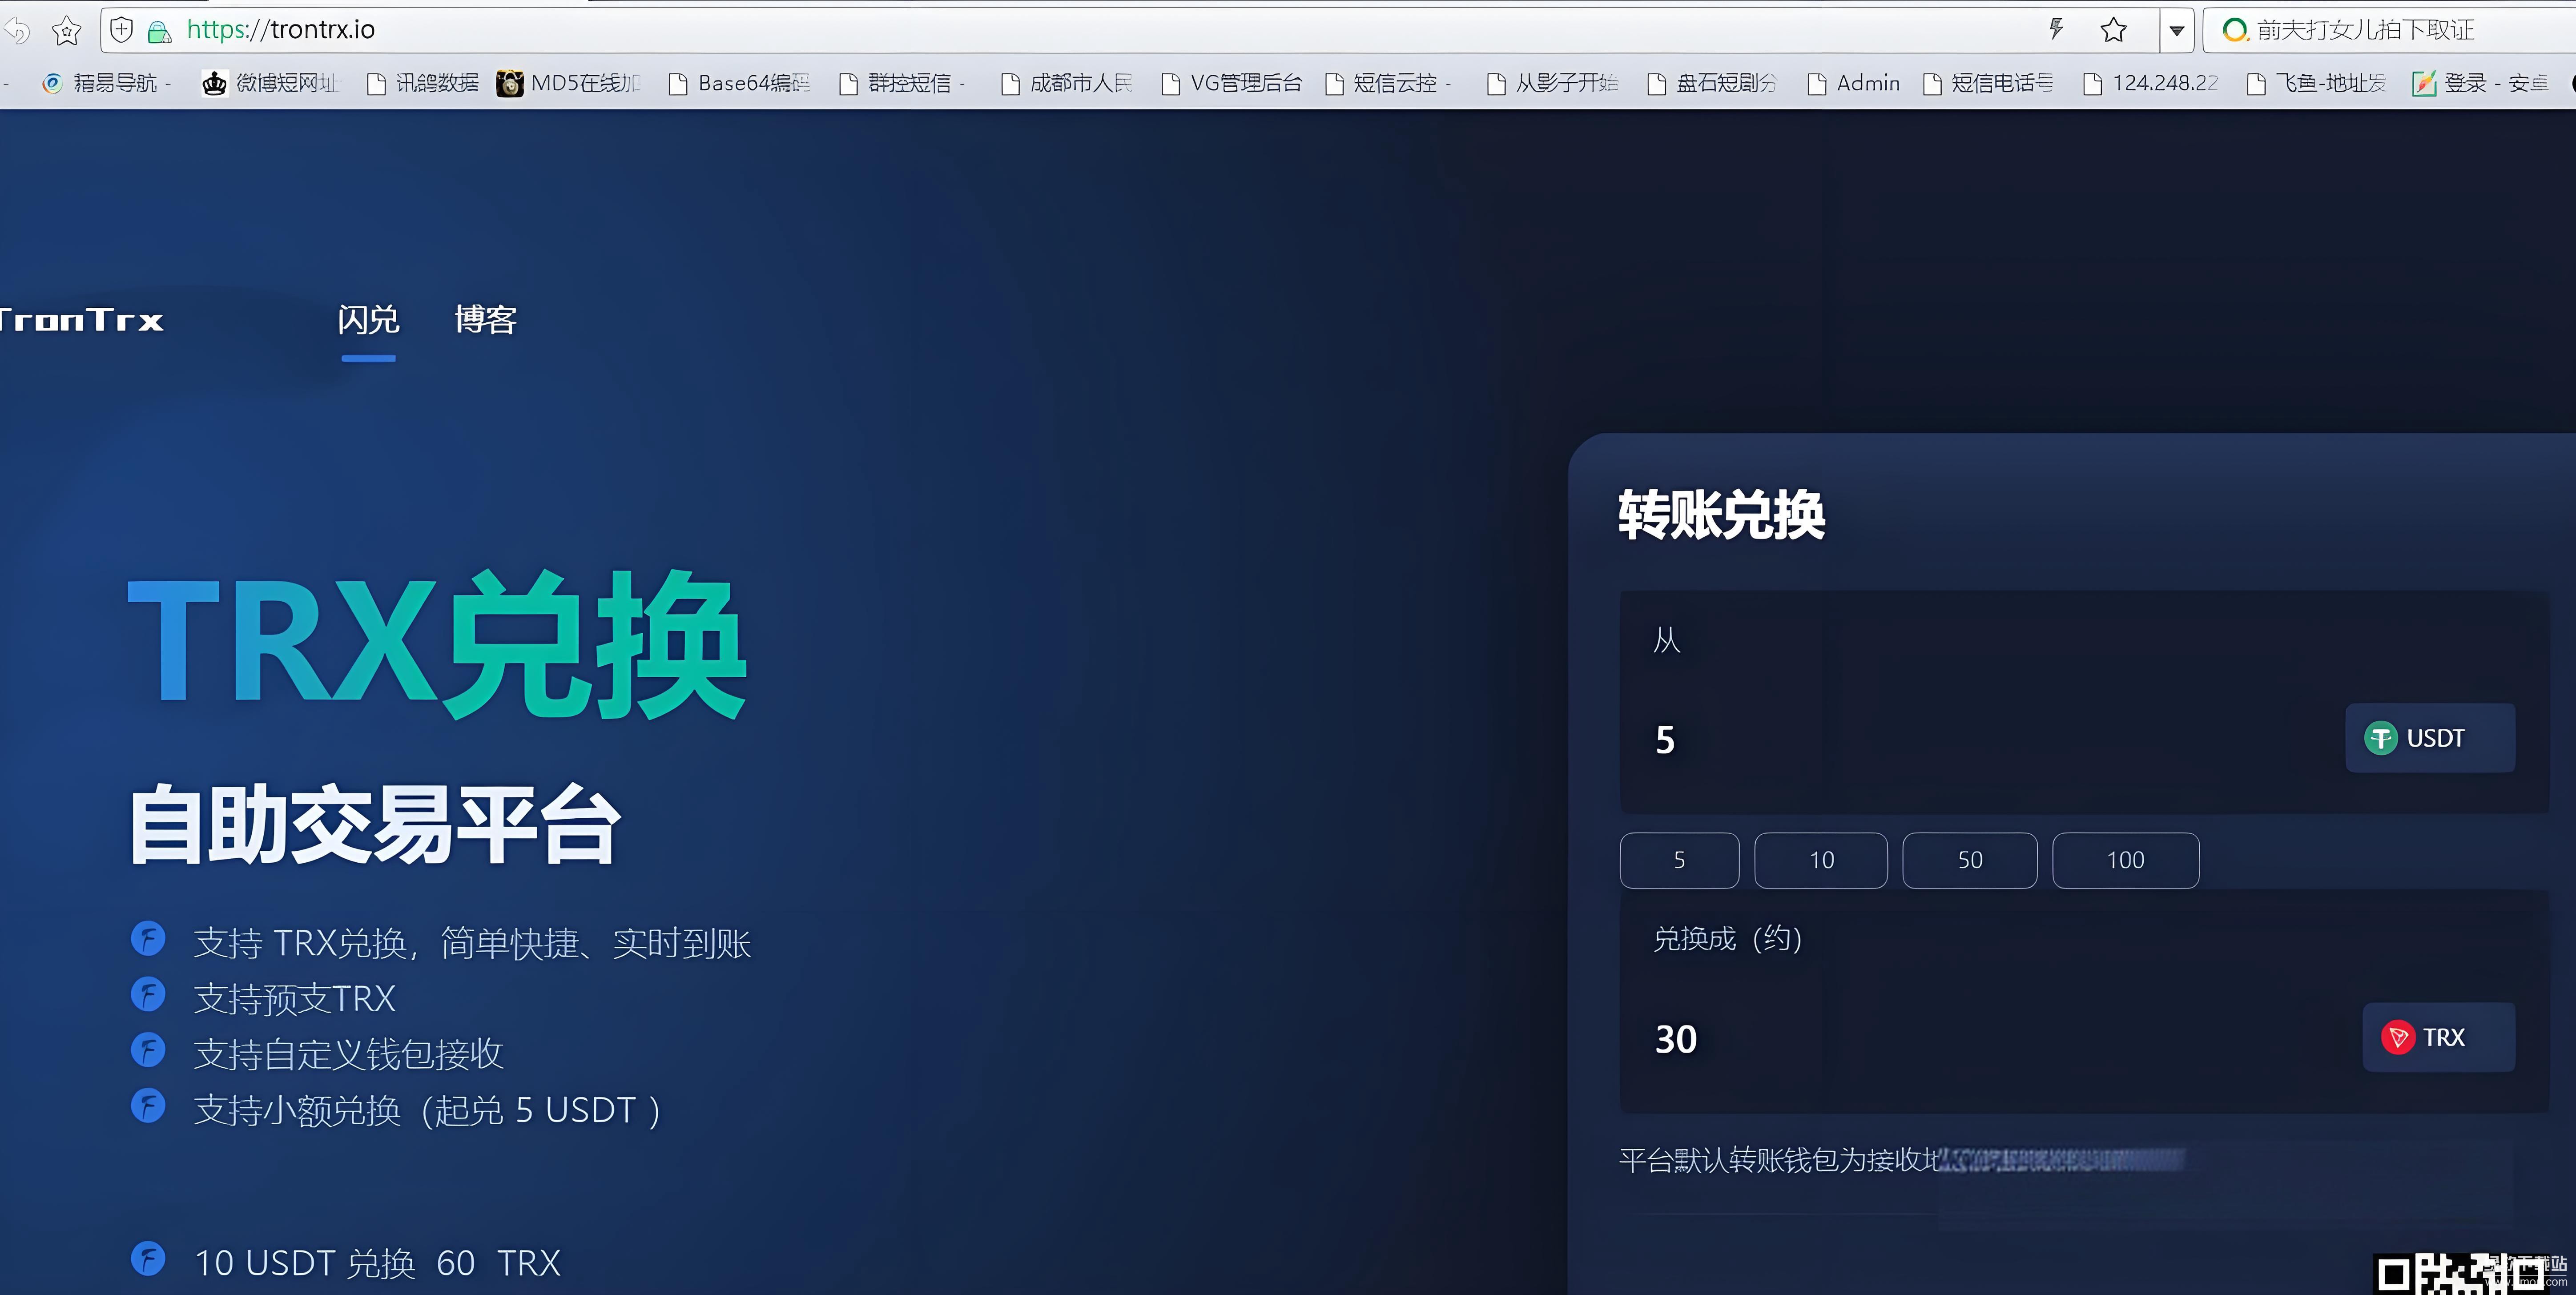
Task: Open the VG管理后台 bookmark
Action: tap(1231, 83)
